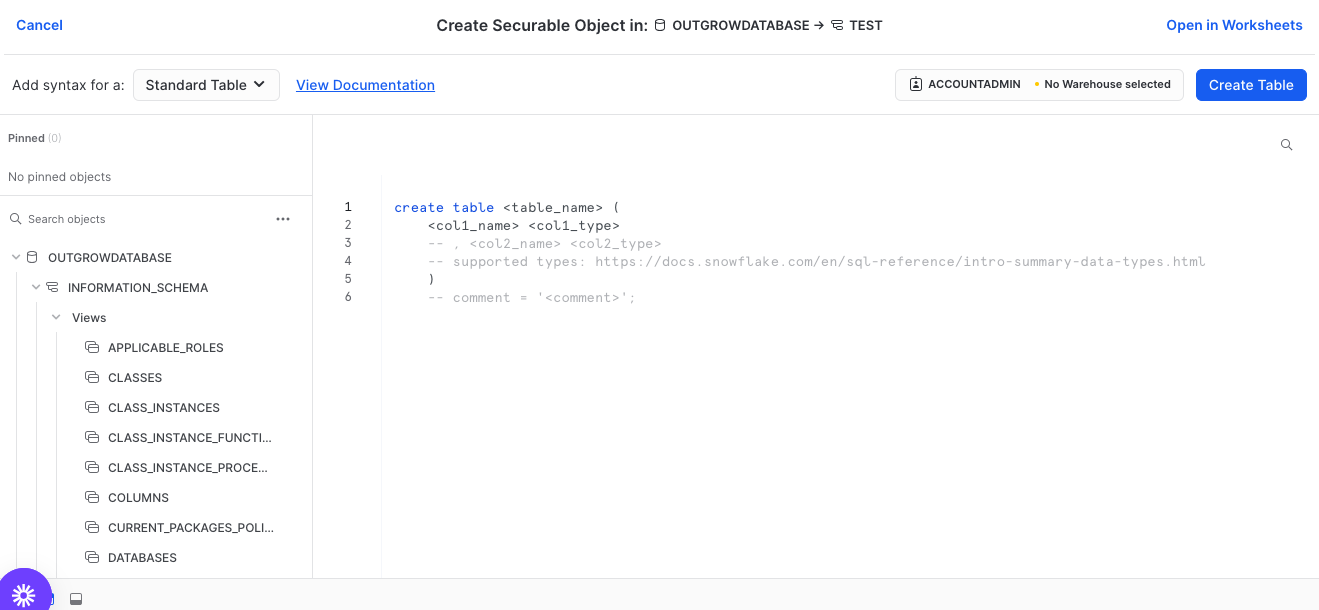Screen dimensions: 1319x610
Task: Click the purple floating asterisk widget button
Action: point(24,592)
